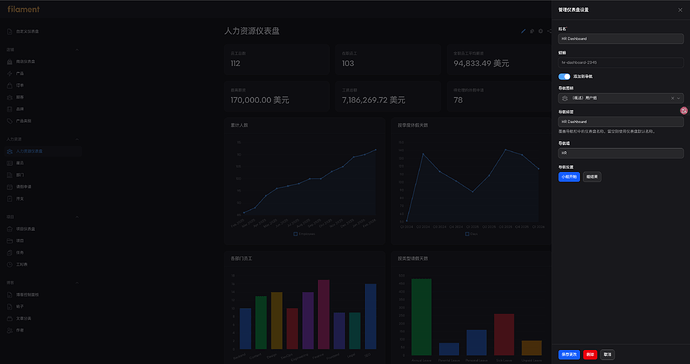Click the tallest magenta bar in department chart
The height and width of the screenshot is (364, 690).
323,314
